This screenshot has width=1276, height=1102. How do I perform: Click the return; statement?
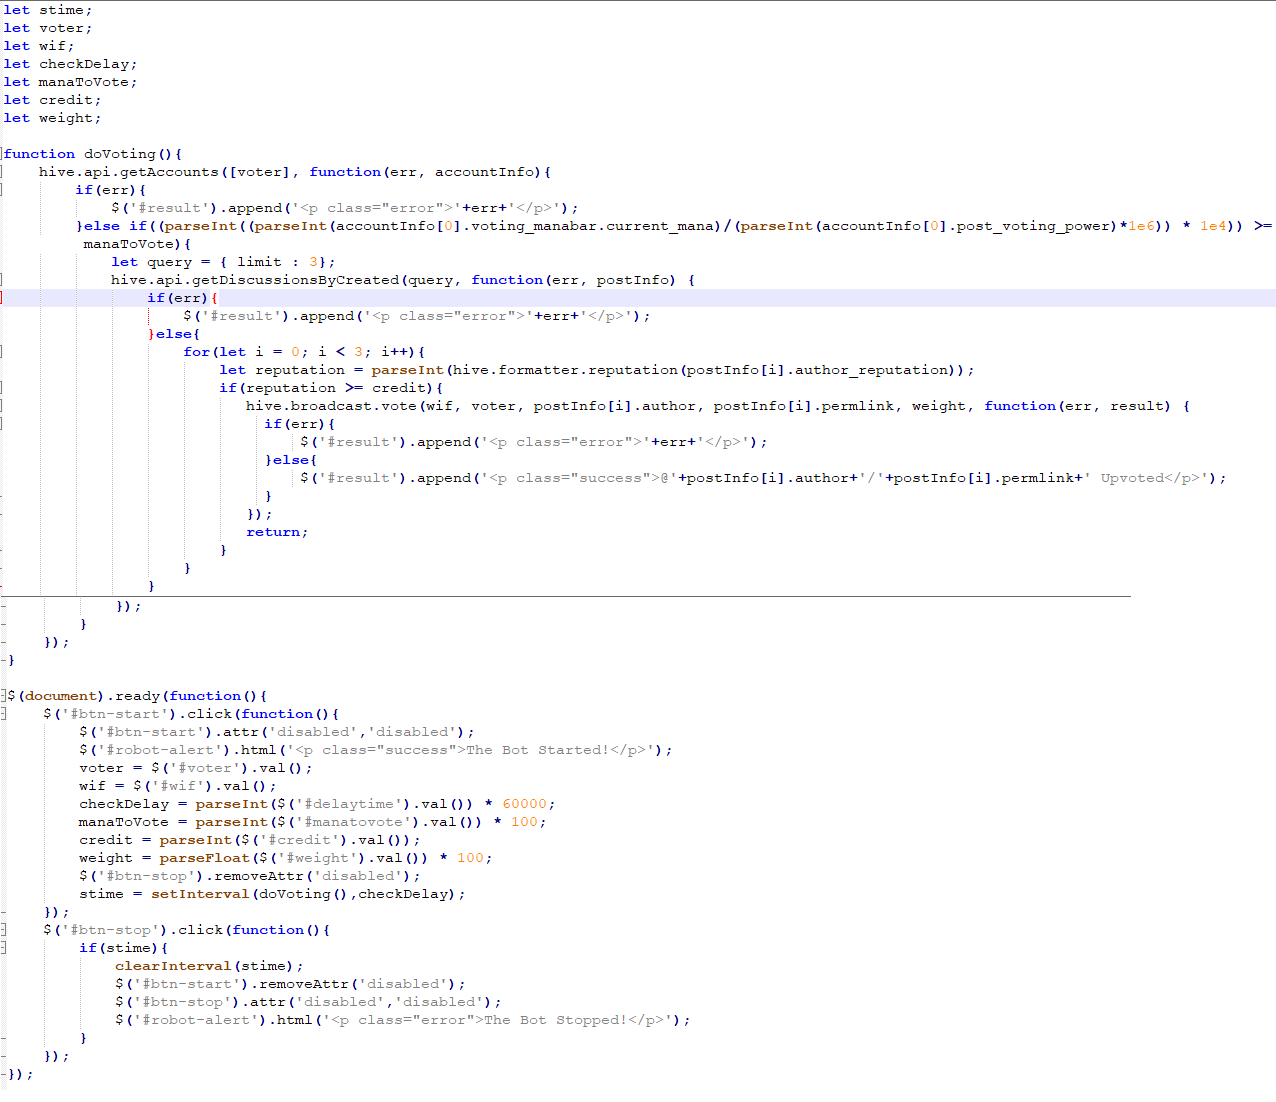pyautogui.click(x=277, y=532)
